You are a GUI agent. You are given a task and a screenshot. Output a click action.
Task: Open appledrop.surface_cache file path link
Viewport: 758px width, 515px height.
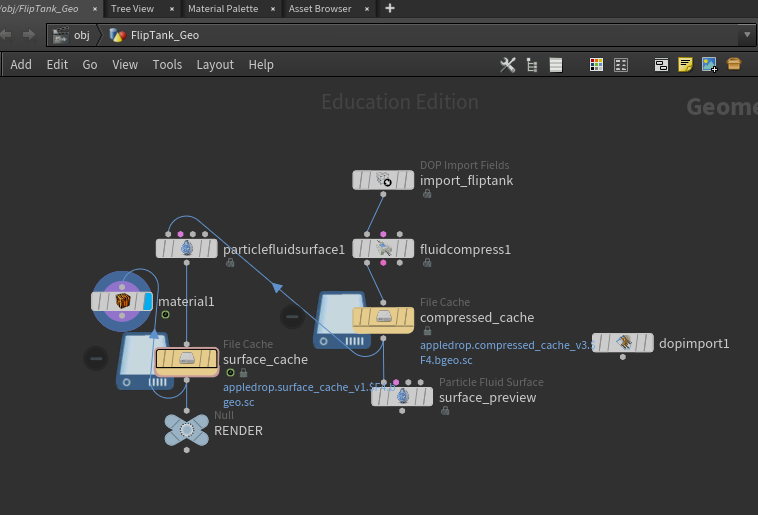pos(308,395)
